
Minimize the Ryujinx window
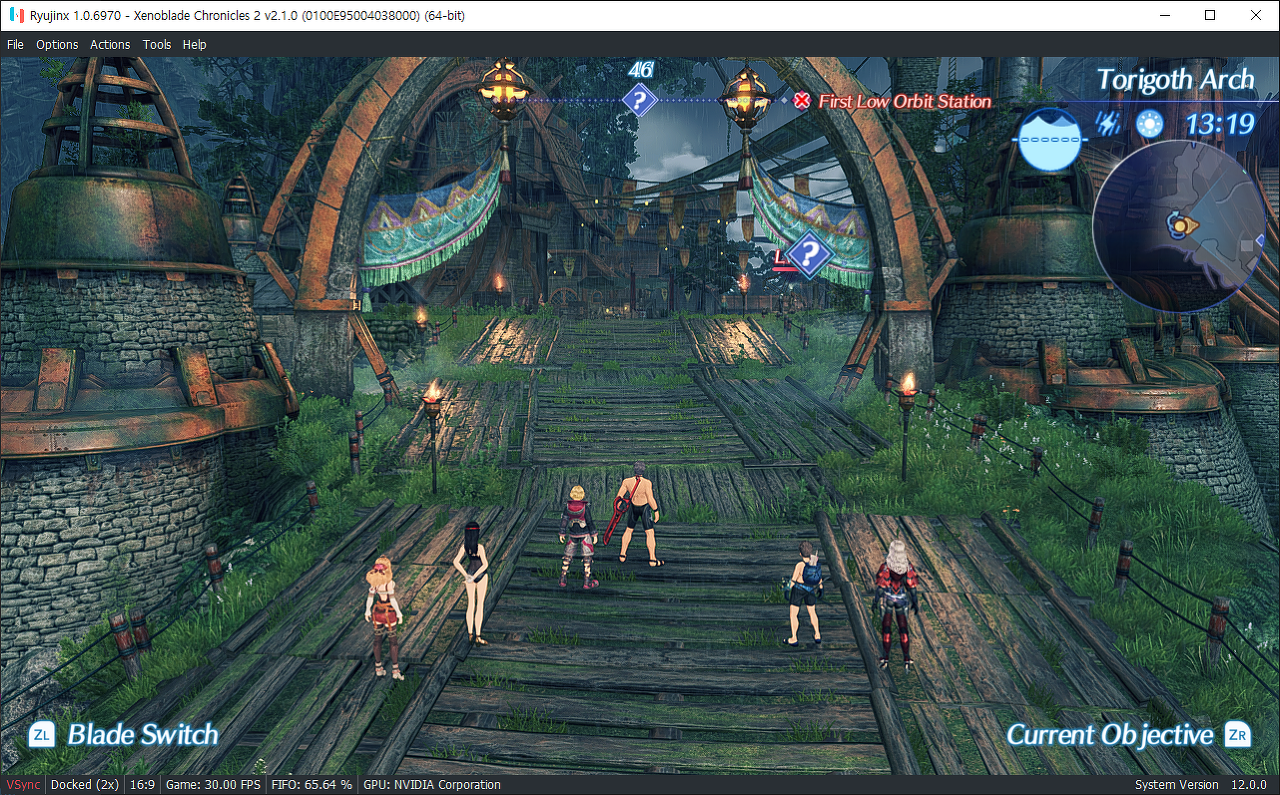pyautogui.click(x=1165, y=15)
